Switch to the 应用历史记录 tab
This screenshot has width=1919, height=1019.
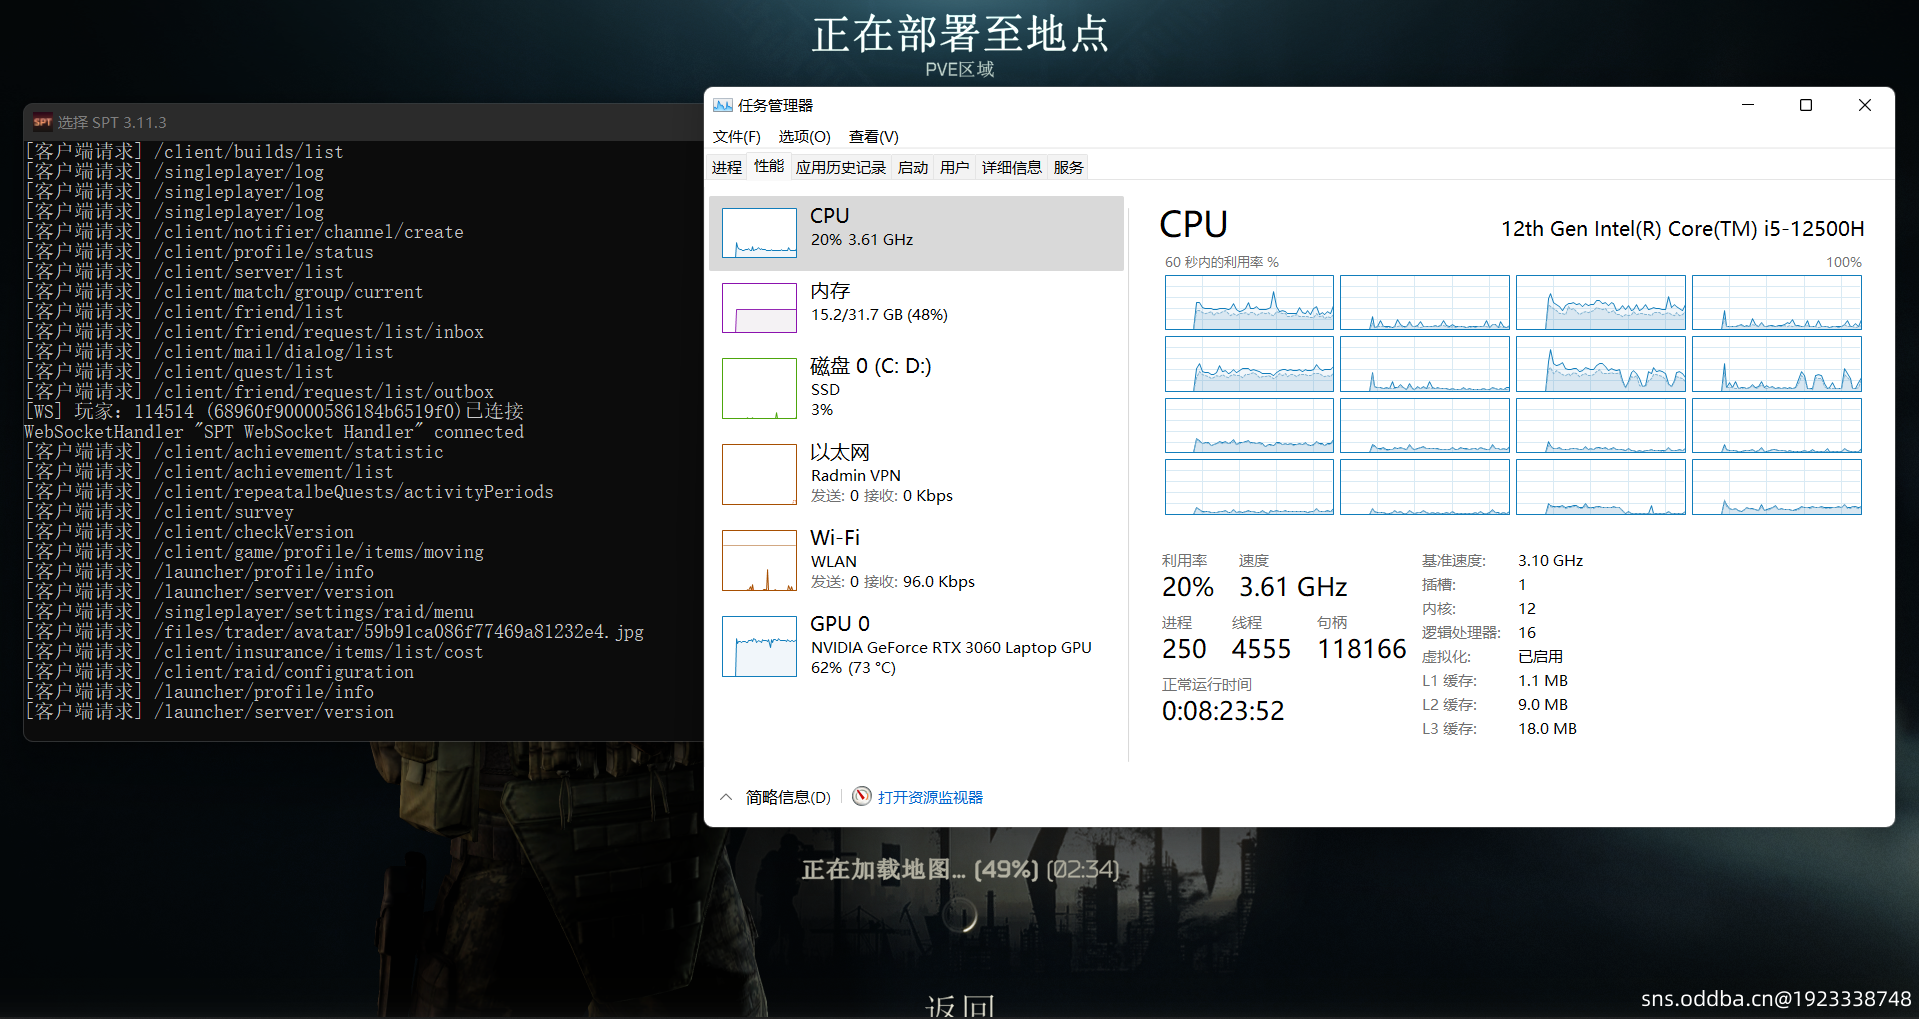[x=841, y=167]
